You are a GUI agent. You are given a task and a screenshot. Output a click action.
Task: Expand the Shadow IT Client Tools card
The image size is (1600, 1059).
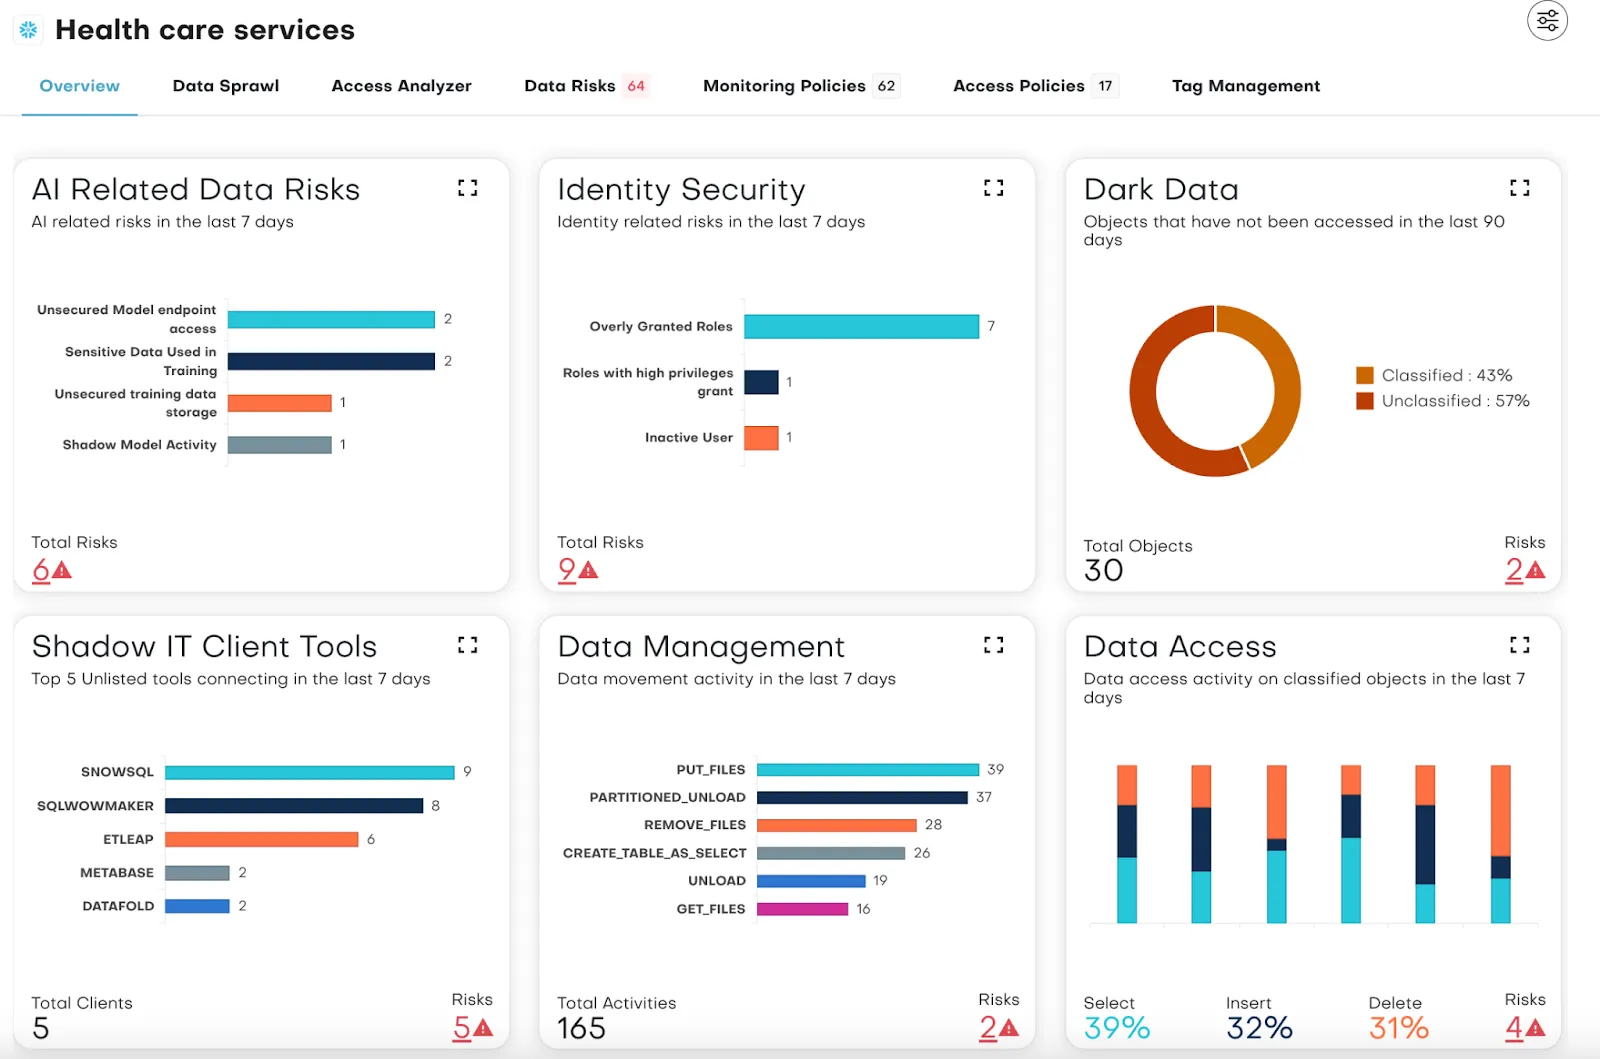[x=467, y=645]
